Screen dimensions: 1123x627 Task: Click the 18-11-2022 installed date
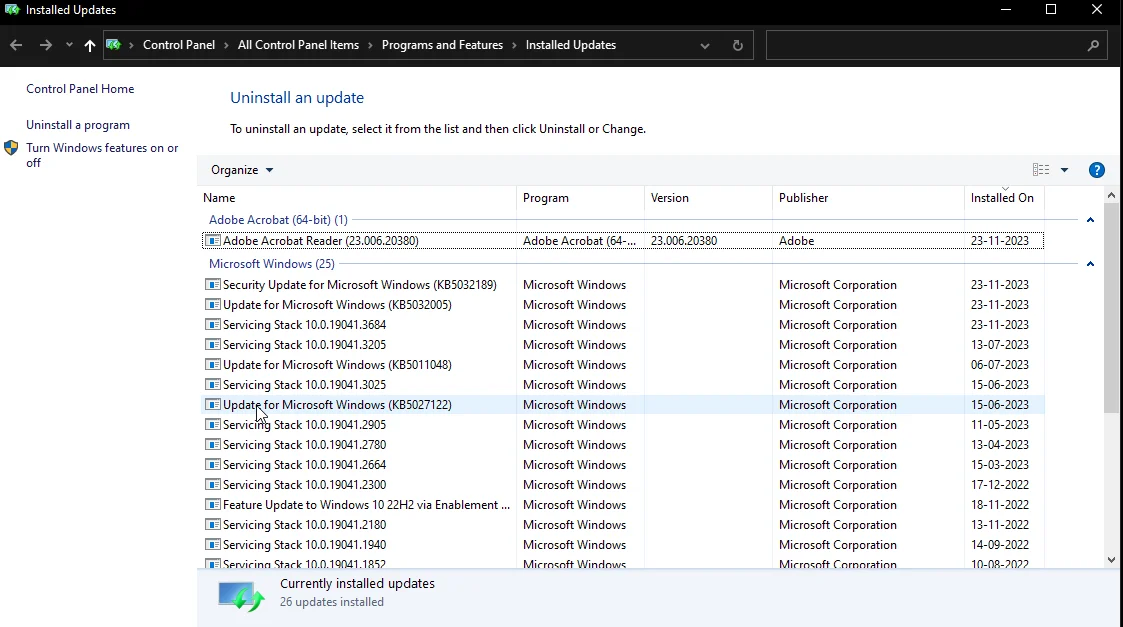pos(1000,505)
